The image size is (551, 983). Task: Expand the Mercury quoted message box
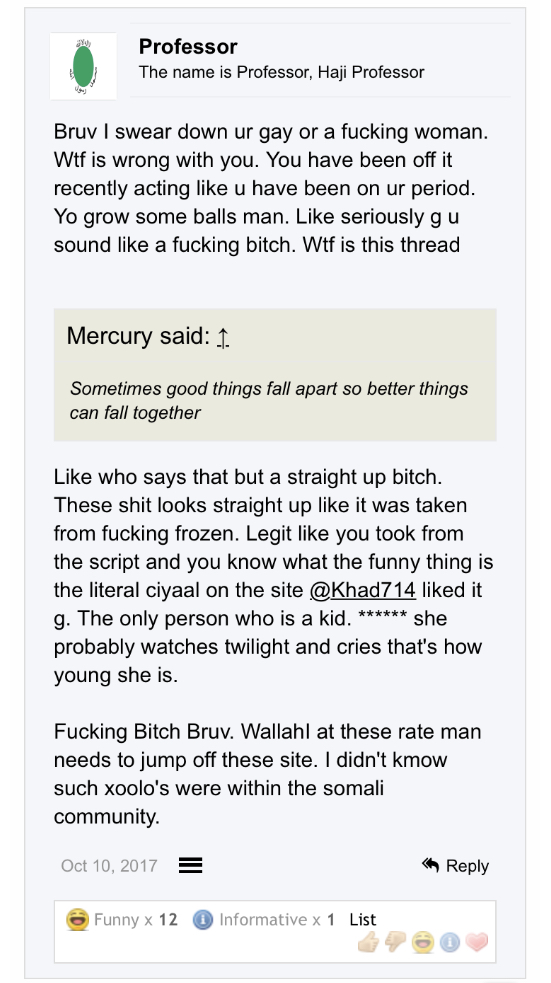click(x=275, y=375)
